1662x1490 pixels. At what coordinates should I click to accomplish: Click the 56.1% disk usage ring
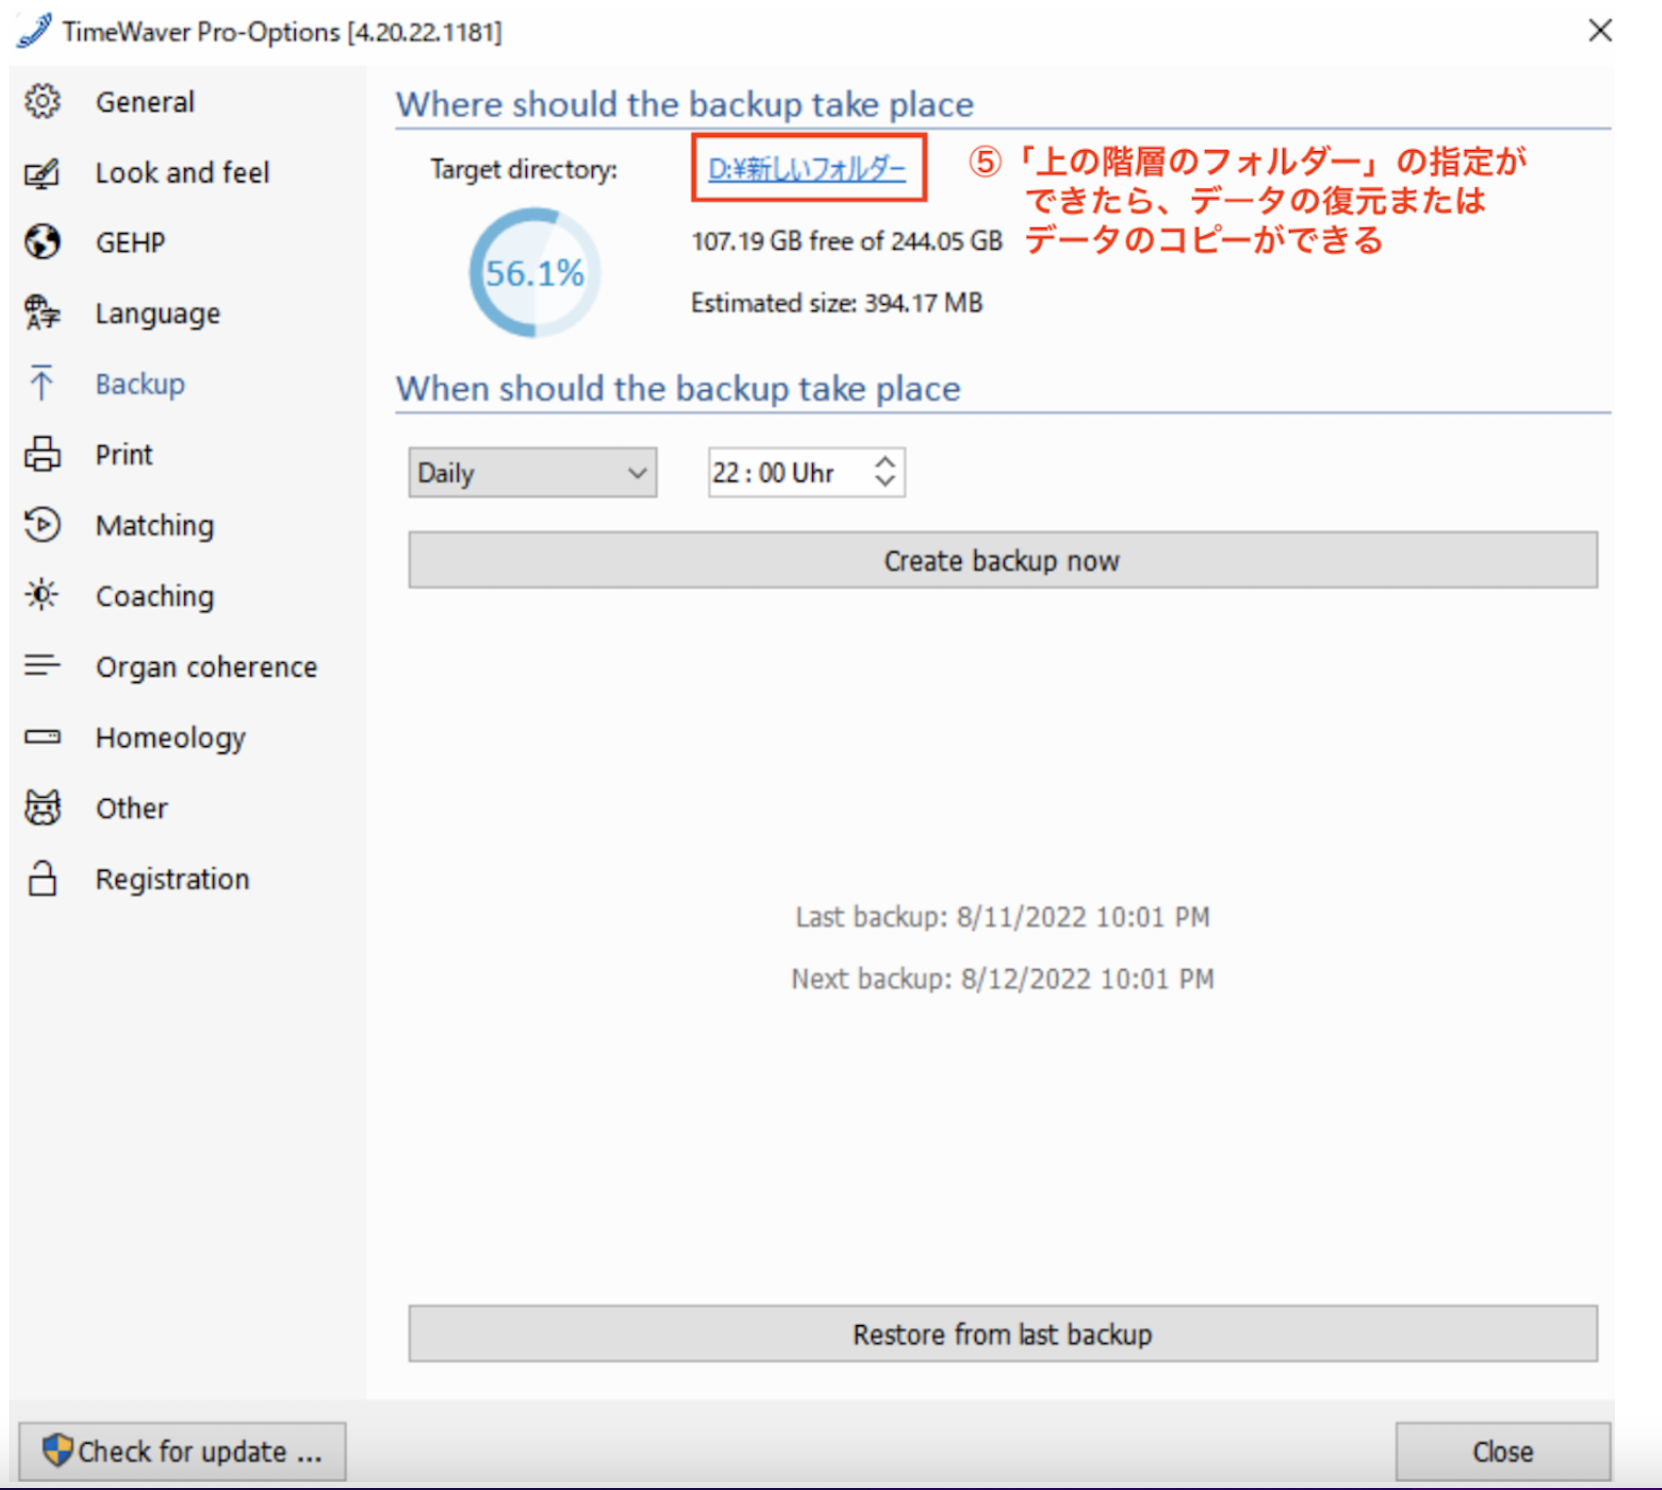coord(535,272)
